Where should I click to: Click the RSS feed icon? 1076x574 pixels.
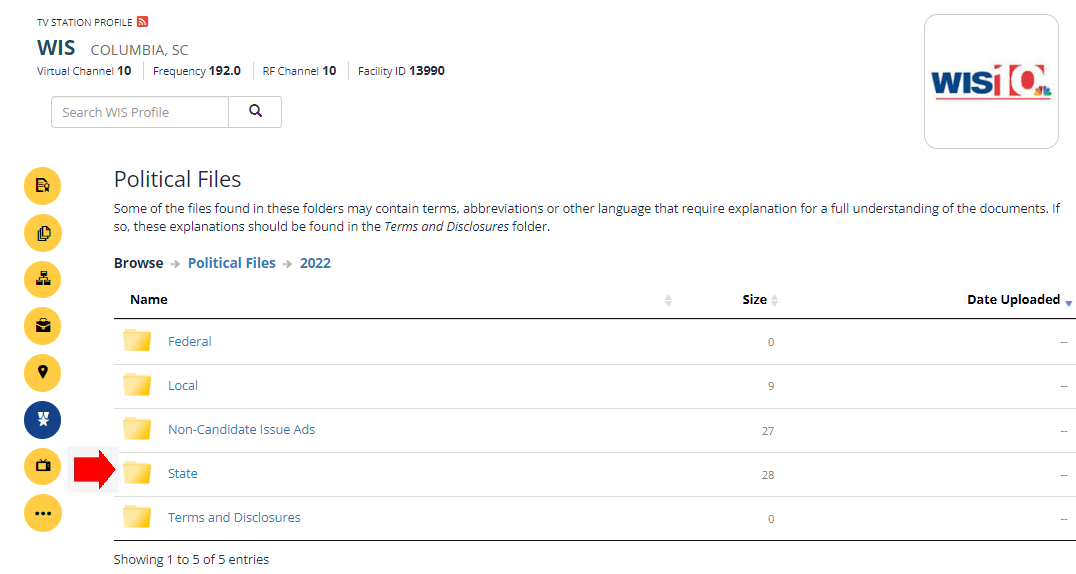pyautogui.click(x=142, y=22)
